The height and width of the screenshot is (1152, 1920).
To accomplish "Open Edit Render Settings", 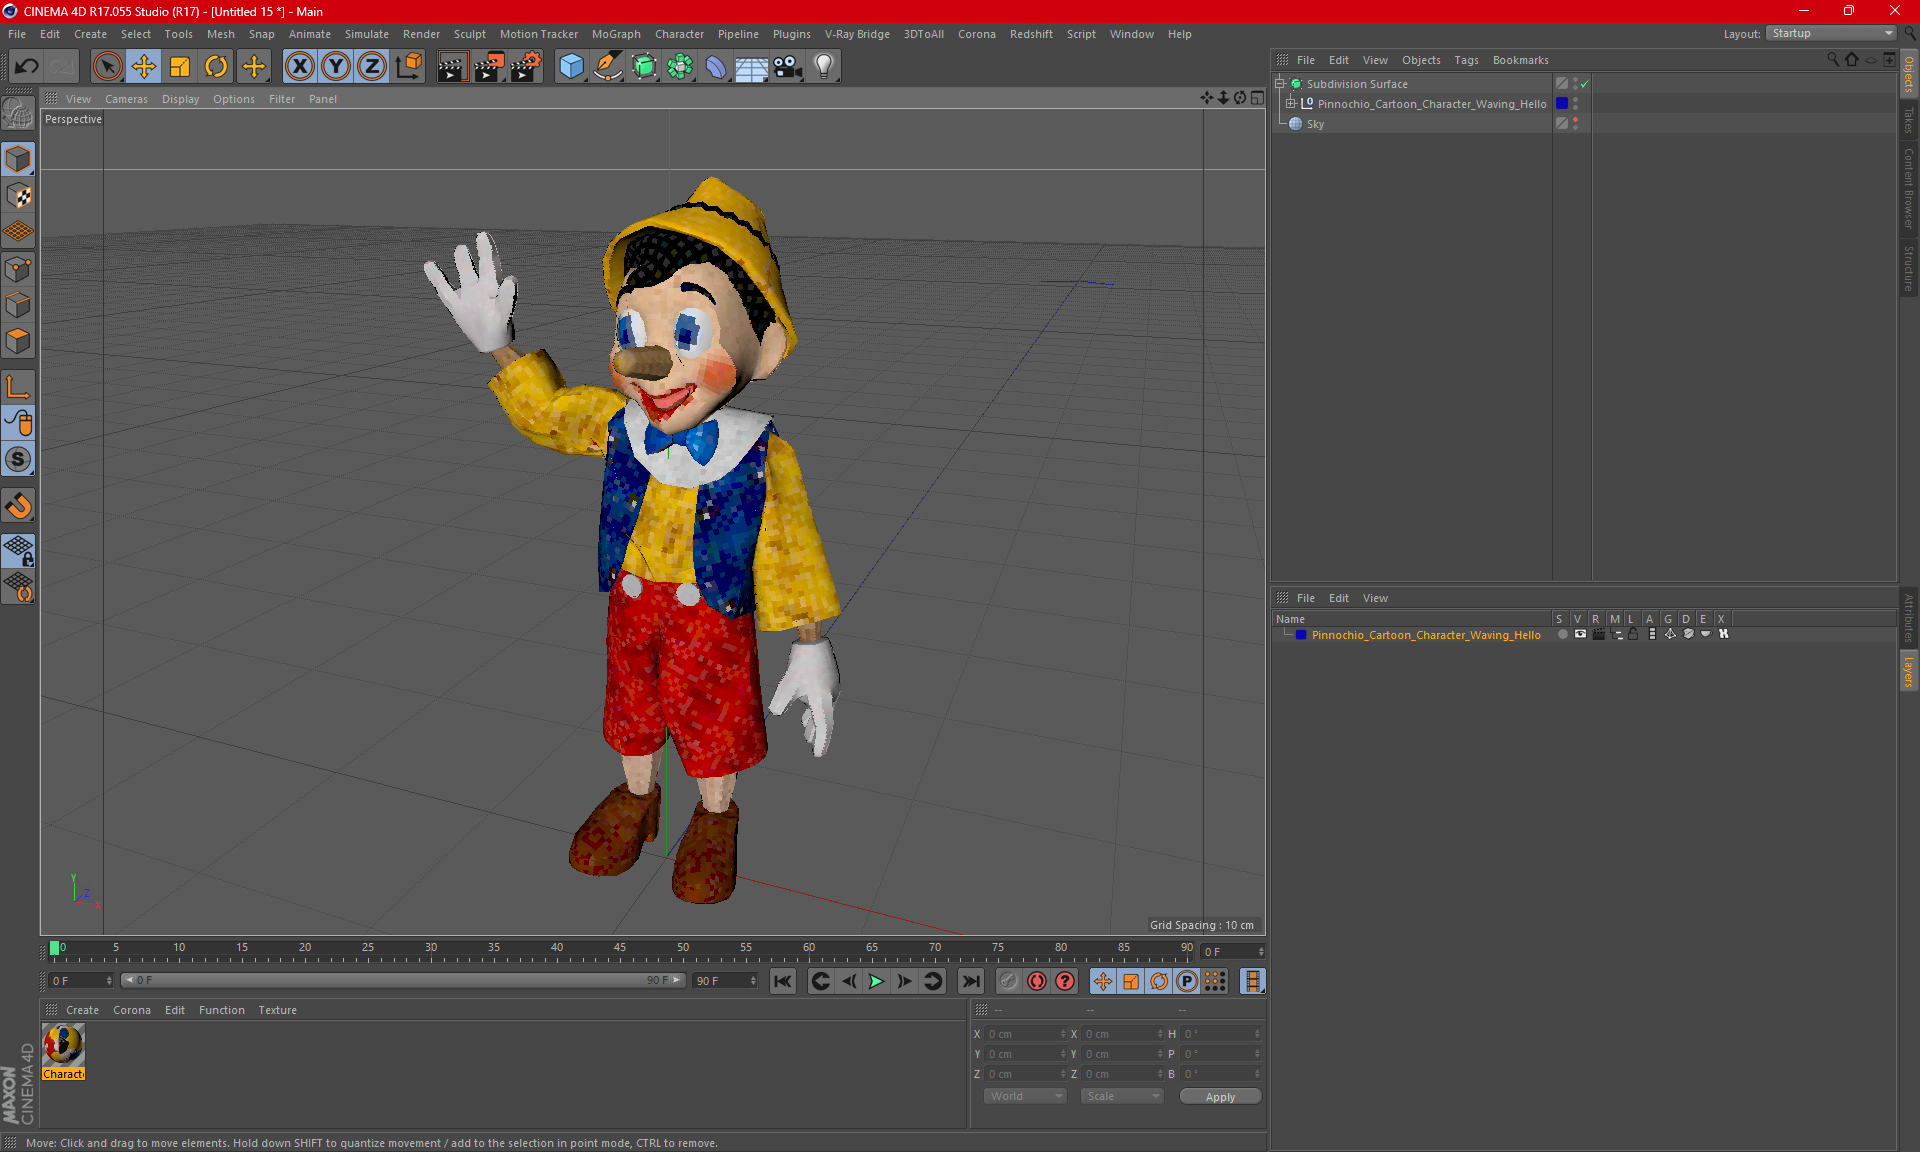I will tap(525, 67).
